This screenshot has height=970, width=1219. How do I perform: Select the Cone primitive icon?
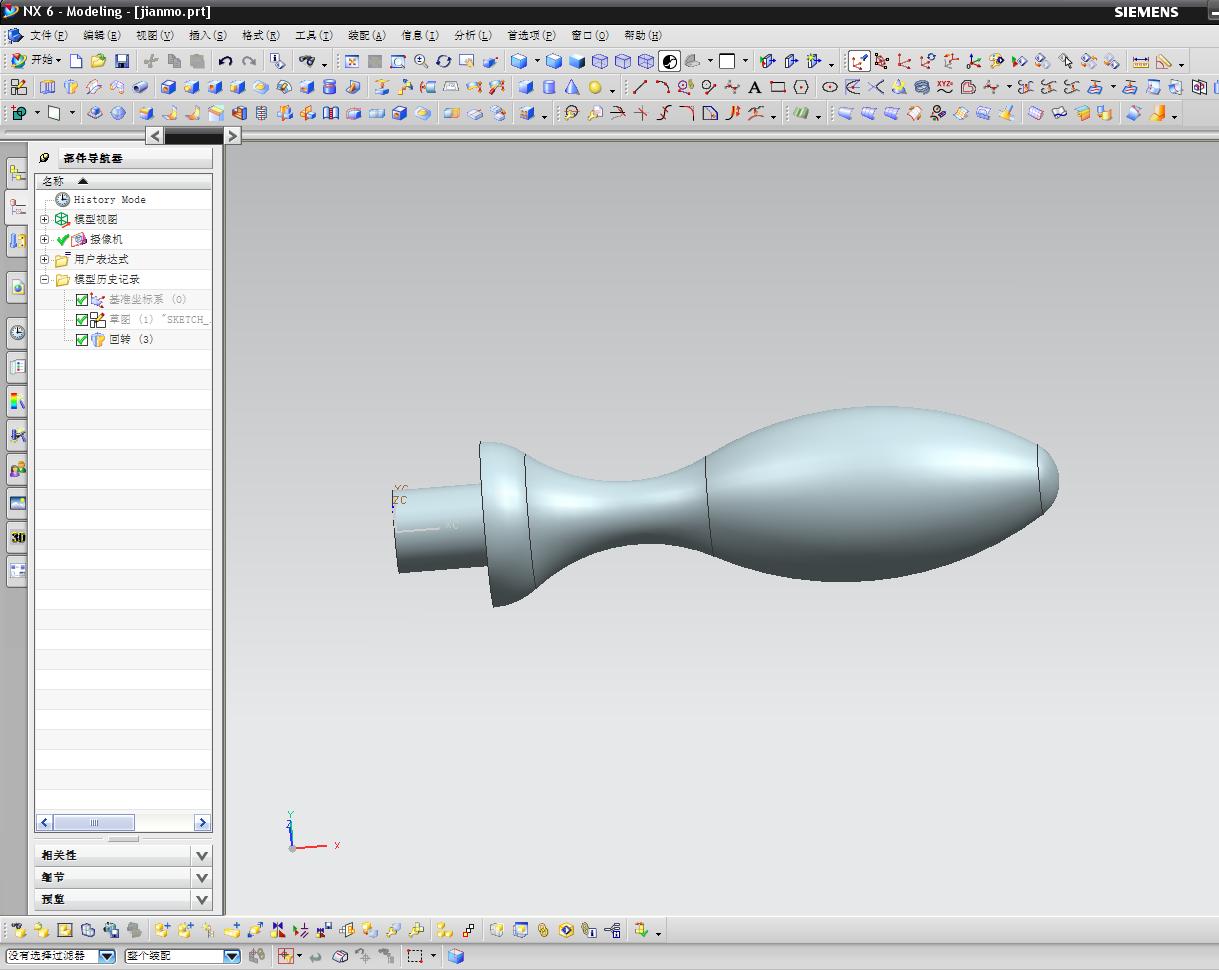pos(572,87)
